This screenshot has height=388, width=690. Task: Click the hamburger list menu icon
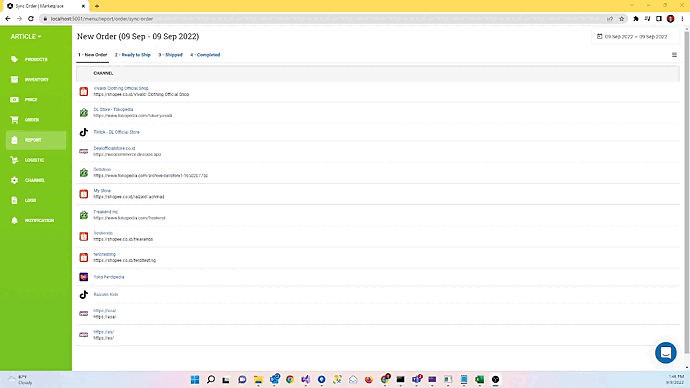pyautogui.click(x=674, y=55)
